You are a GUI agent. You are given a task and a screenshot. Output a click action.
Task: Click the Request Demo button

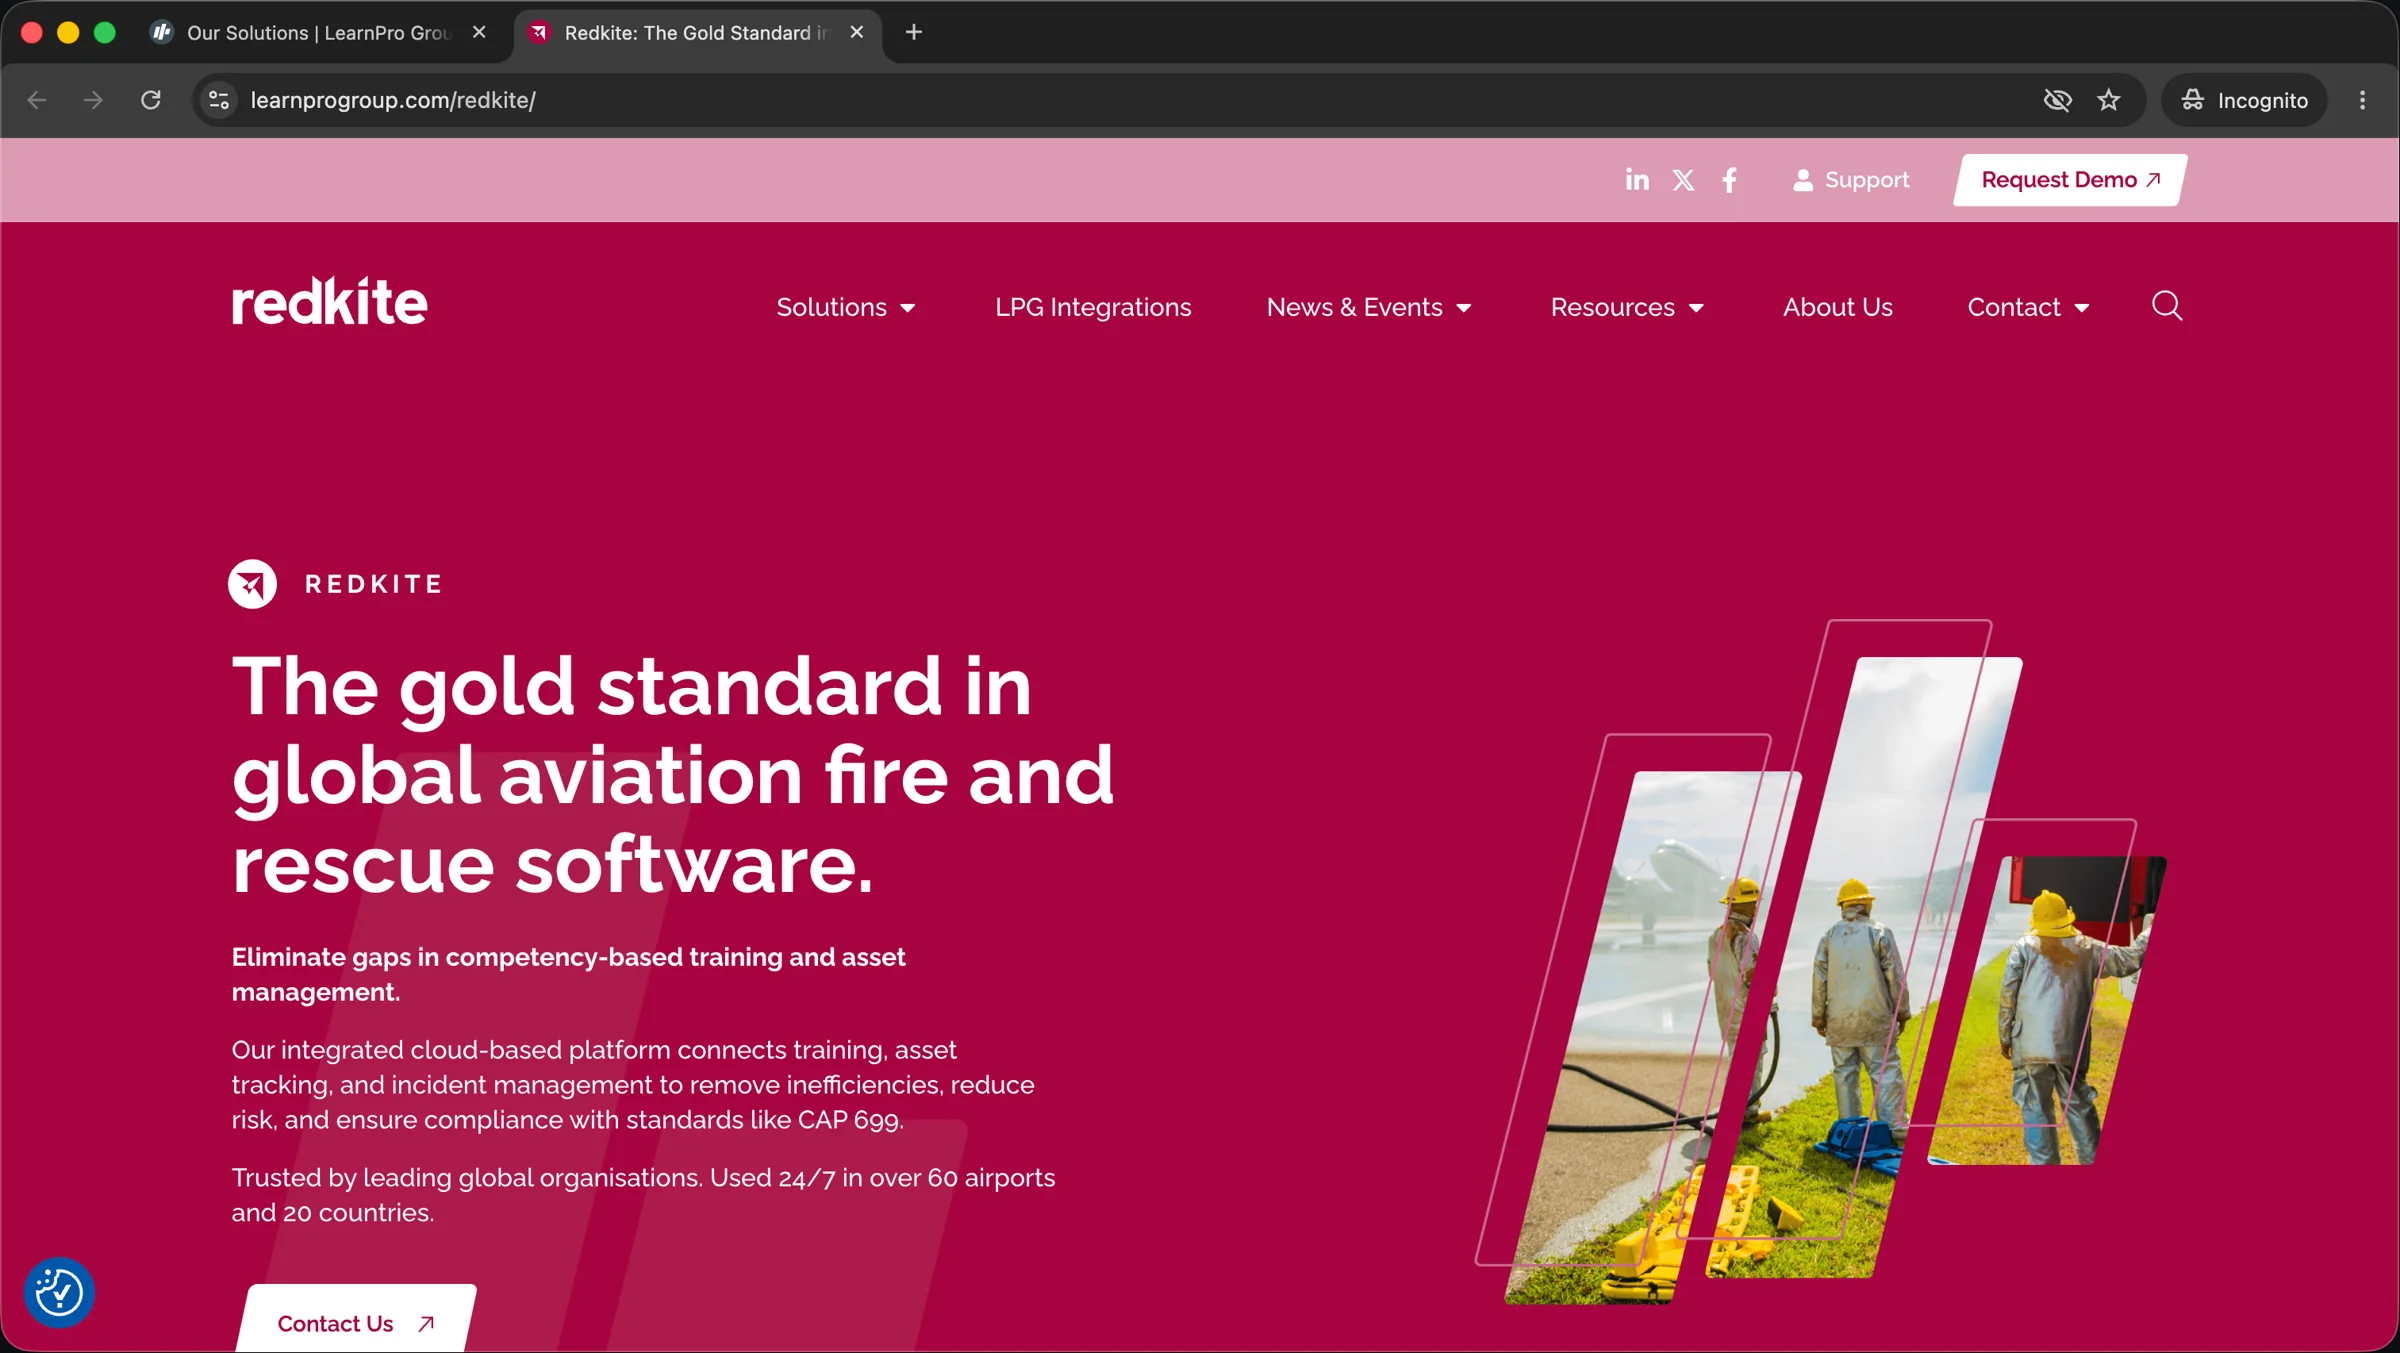[2070, 180]
